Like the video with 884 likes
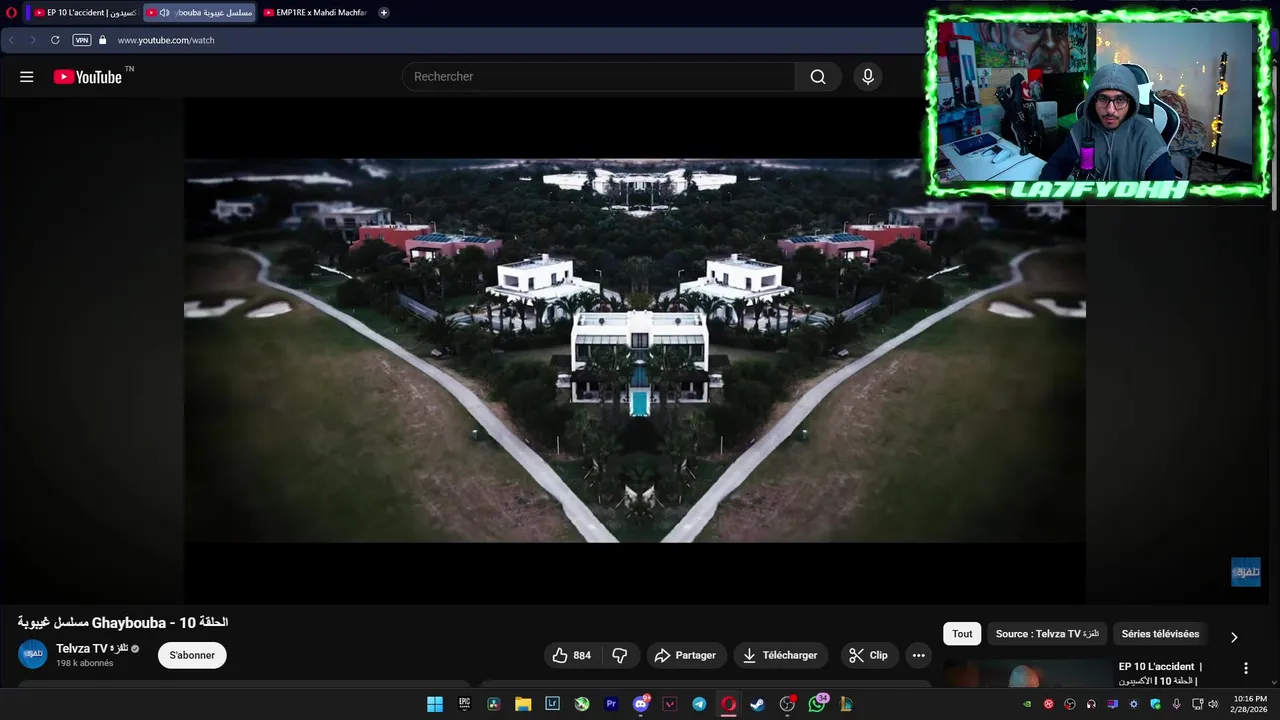Screen dimensions: 1280x720 point(573,656)
